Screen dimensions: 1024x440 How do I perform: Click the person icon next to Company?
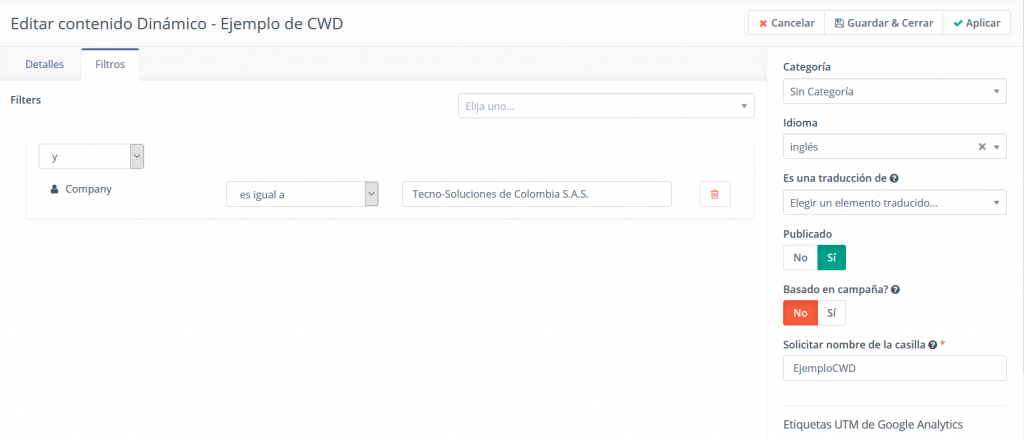click(x=54, y=188)
